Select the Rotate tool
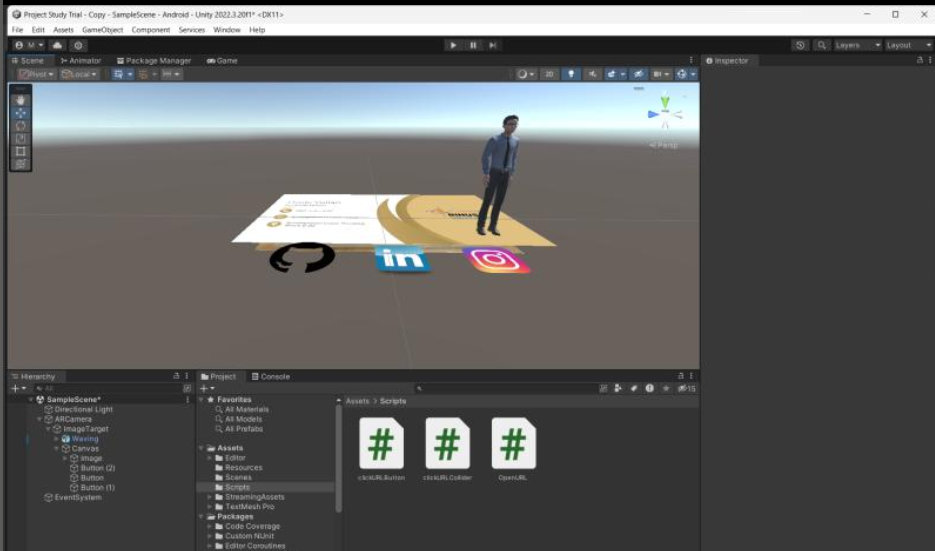Screen dimensions: 935x551 [21, 126]
